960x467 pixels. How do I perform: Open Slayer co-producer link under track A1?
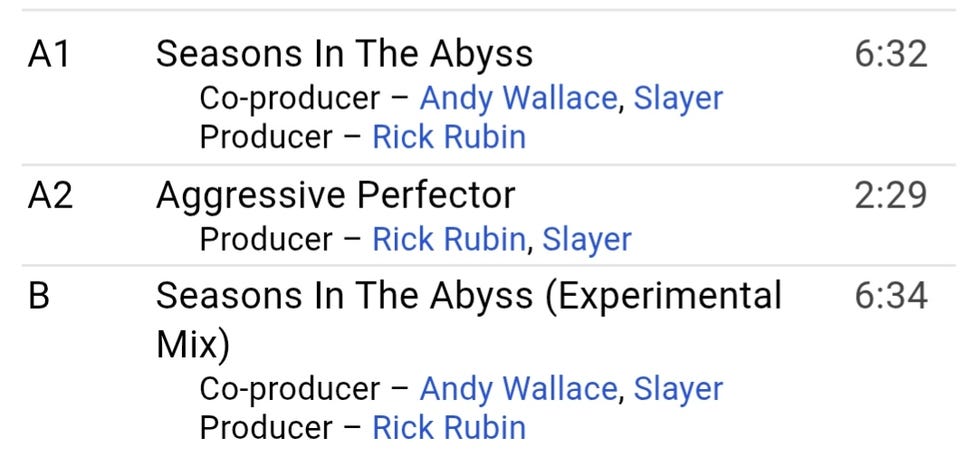coord(678,100)
